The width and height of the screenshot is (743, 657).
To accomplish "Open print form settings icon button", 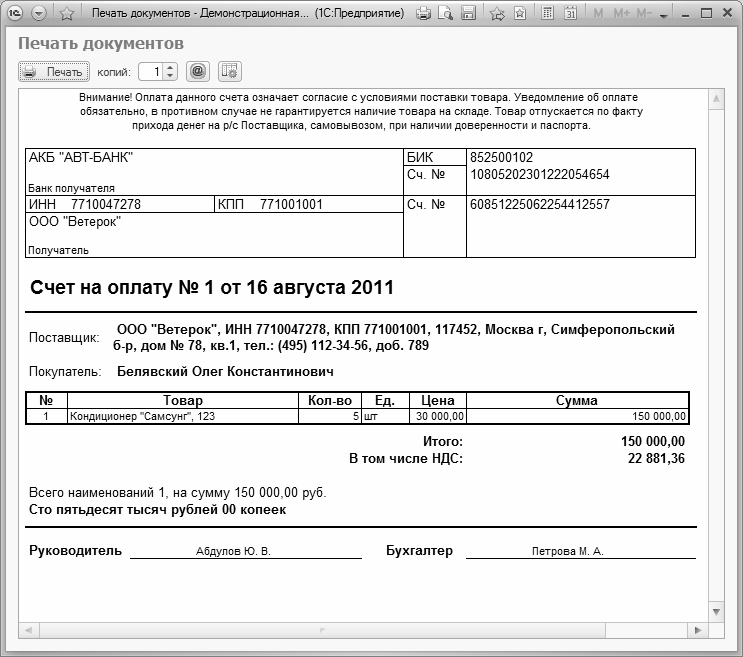I will [x=230, y=72].
